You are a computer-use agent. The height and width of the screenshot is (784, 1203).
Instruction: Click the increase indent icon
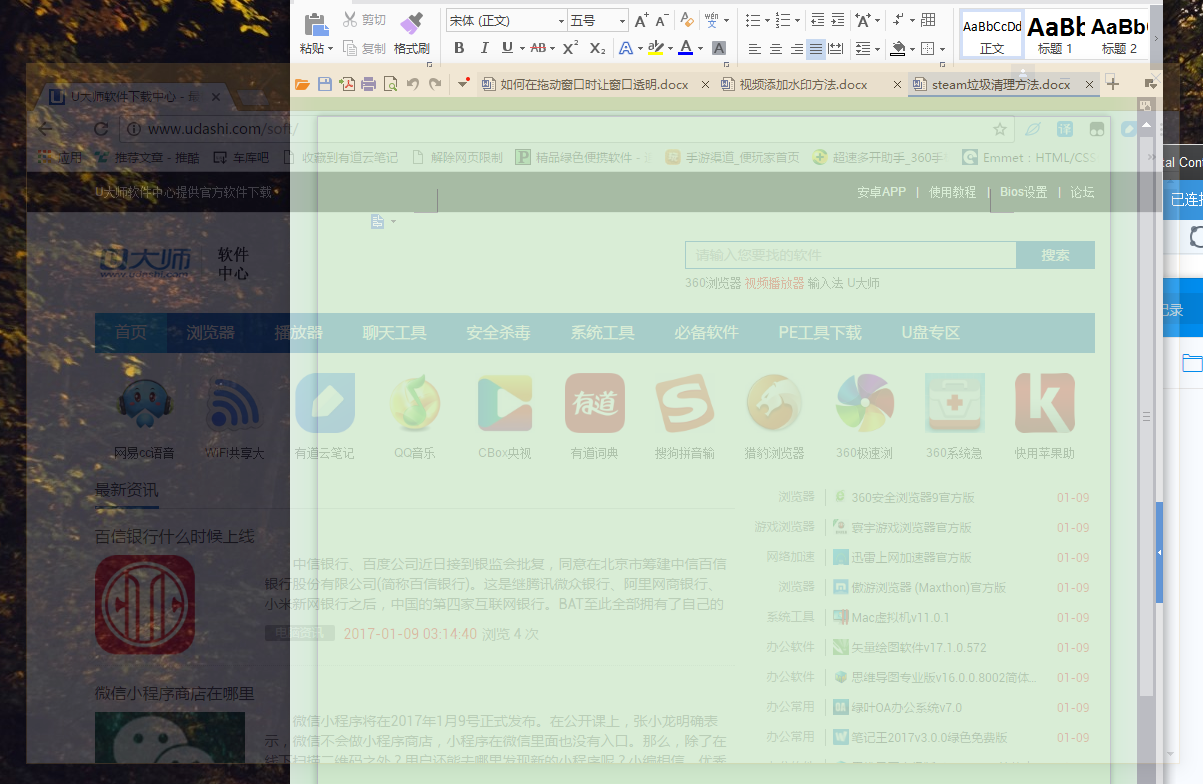(838, 20)
